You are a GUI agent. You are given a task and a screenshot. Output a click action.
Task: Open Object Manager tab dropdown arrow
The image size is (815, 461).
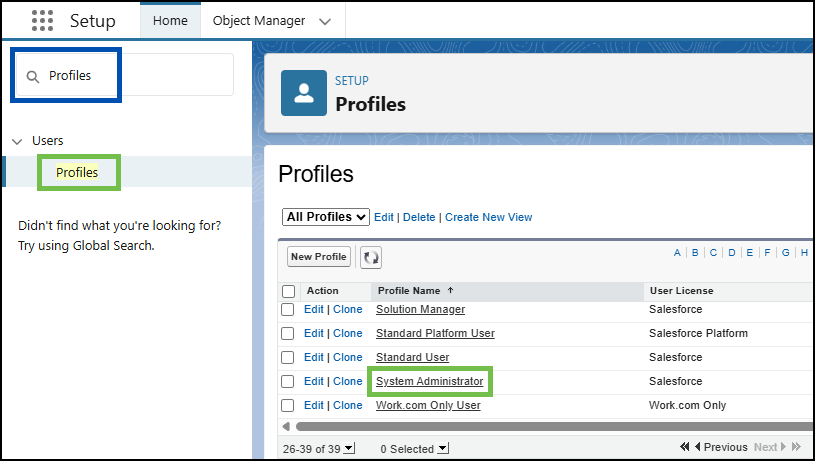[x=325, y=22]
